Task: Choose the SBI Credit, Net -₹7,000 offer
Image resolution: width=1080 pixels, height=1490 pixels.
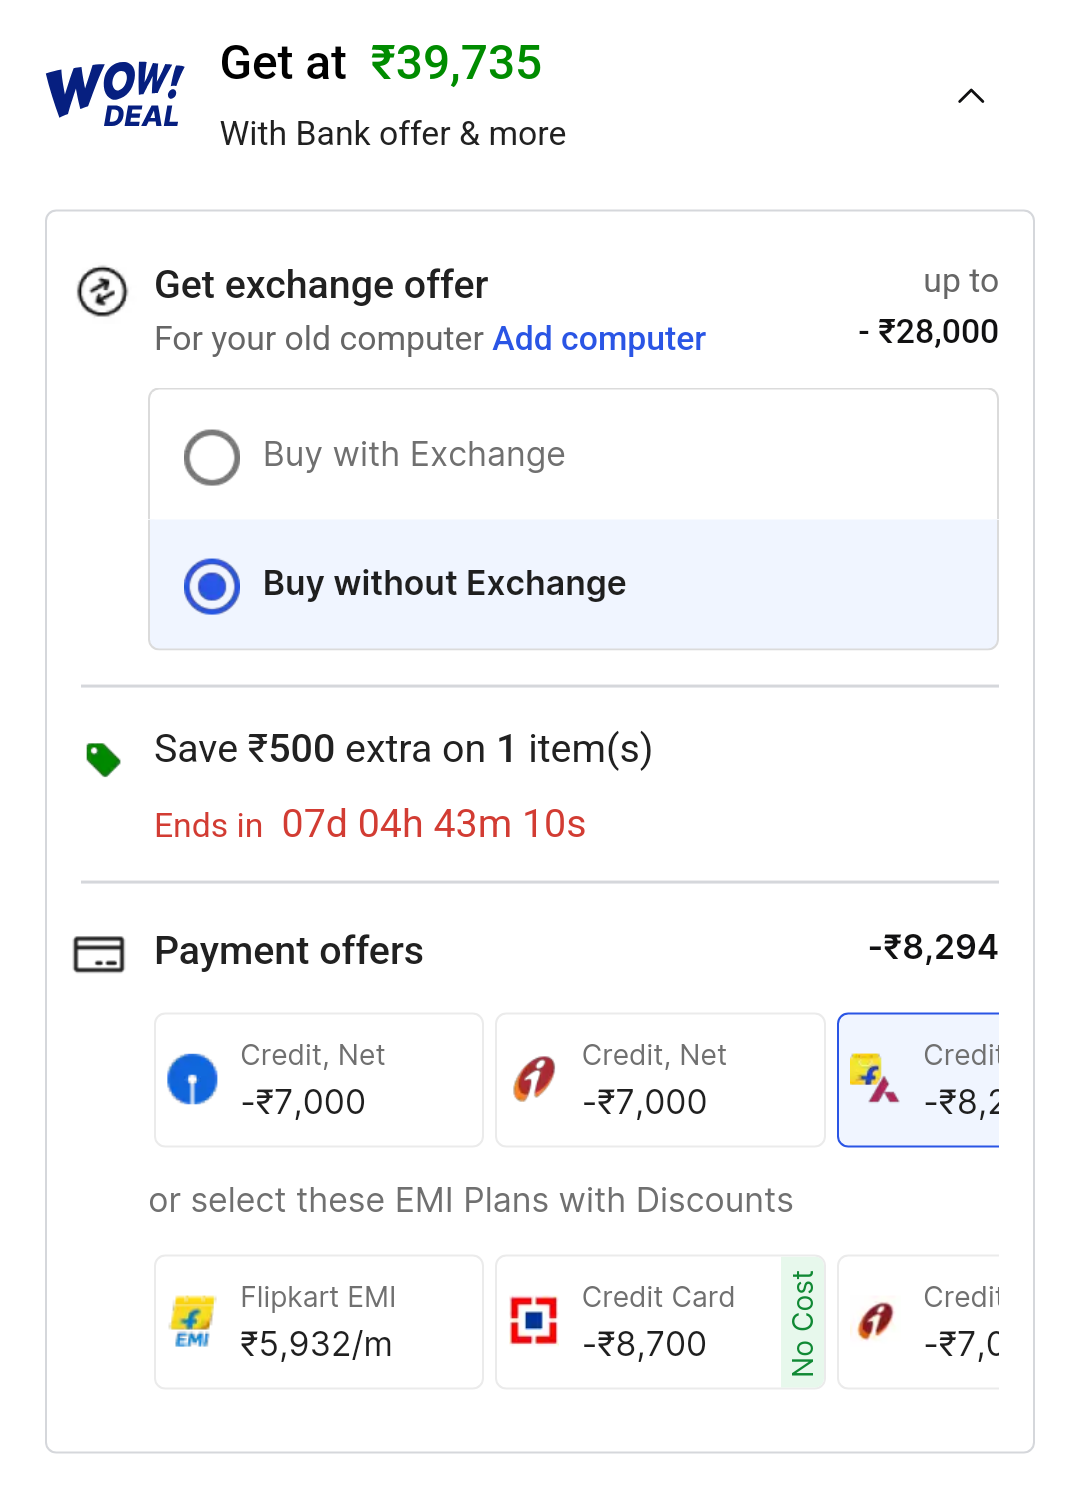Action: coord(318,1080)
